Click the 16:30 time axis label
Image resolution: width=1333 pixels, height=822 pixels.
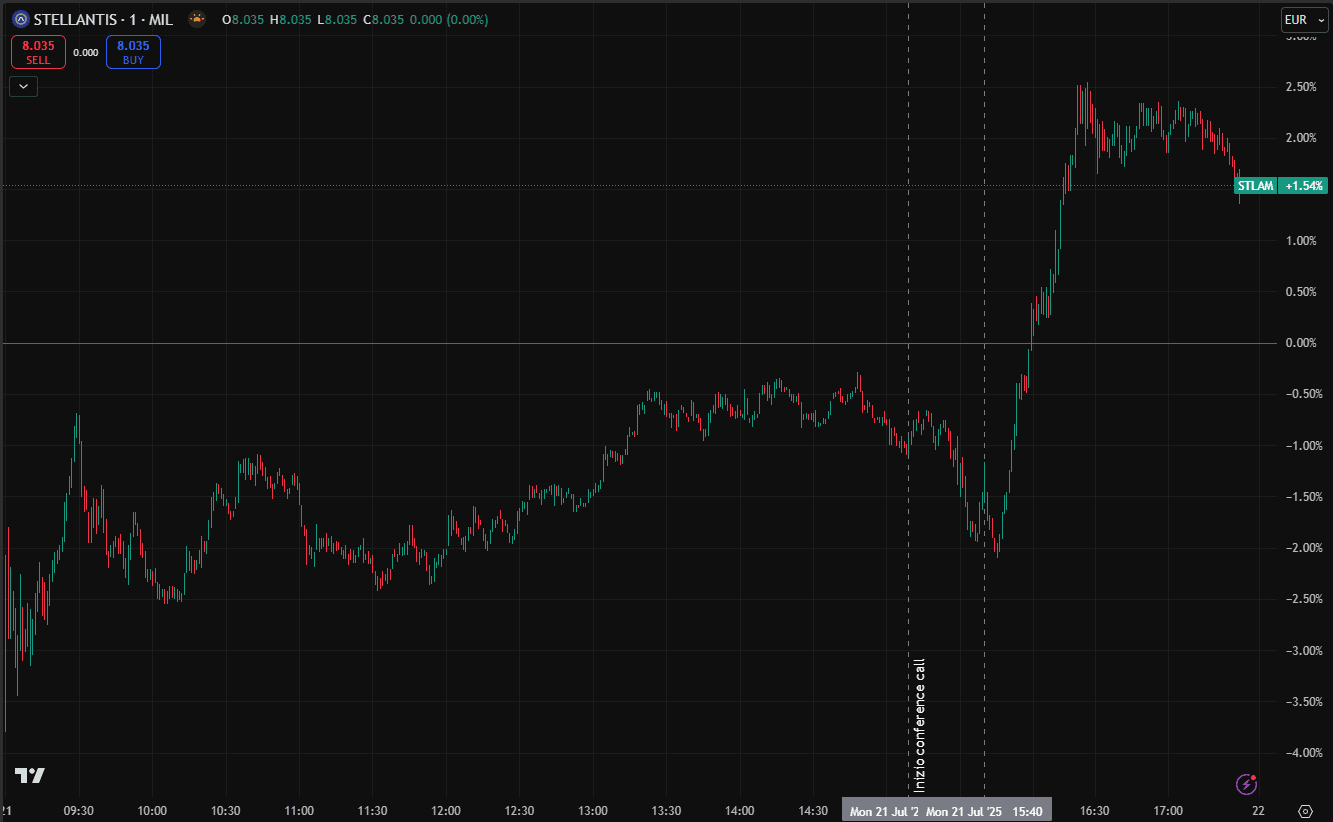click(1094, 811)
